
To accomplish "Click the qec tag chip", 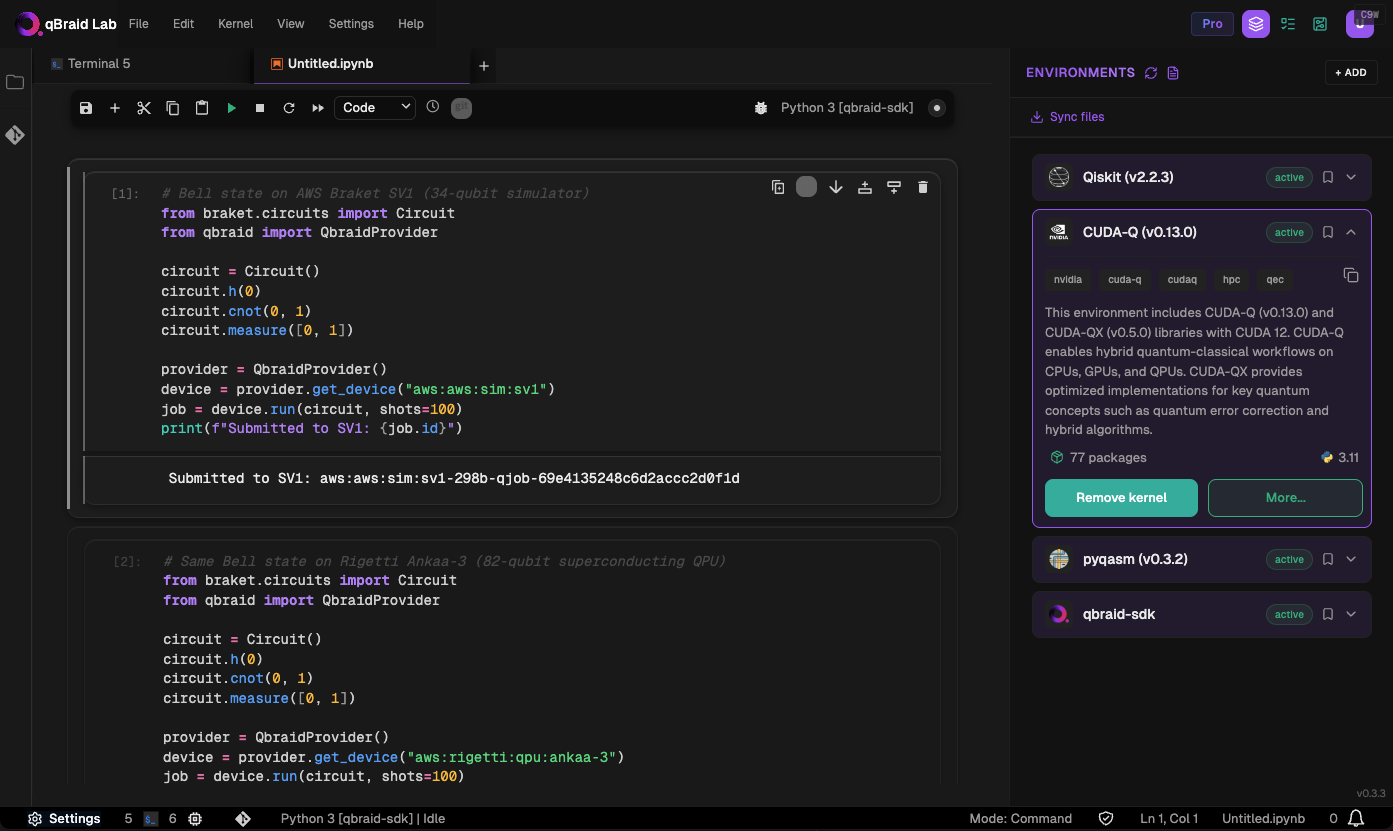I will pyautogui.click(x=1275, y=280).
